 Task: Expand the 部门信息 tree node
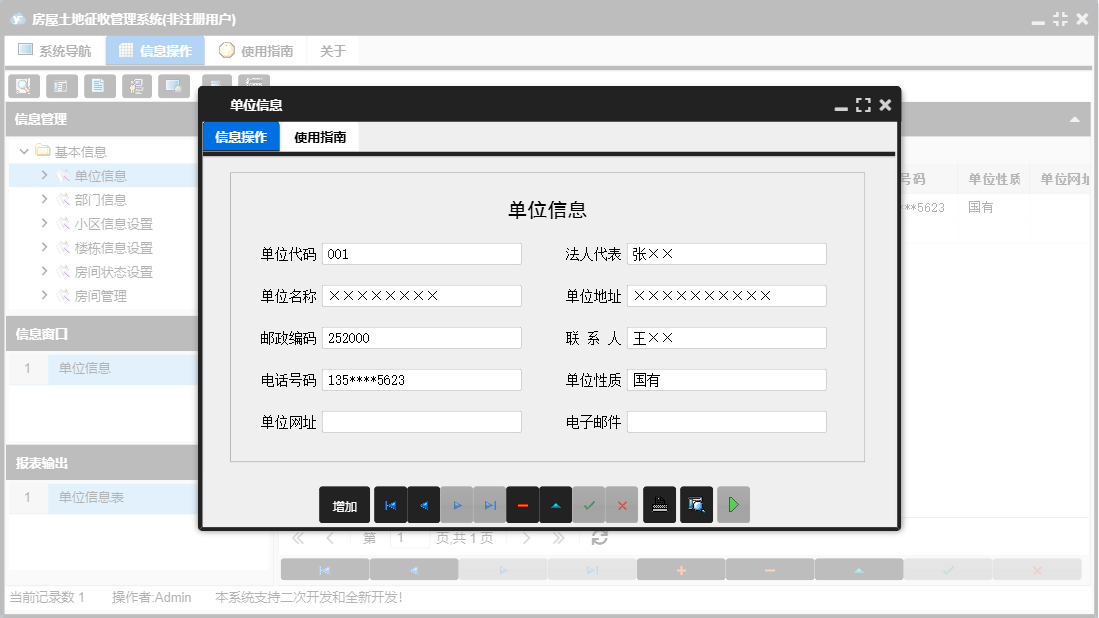[x=46, y=199]
